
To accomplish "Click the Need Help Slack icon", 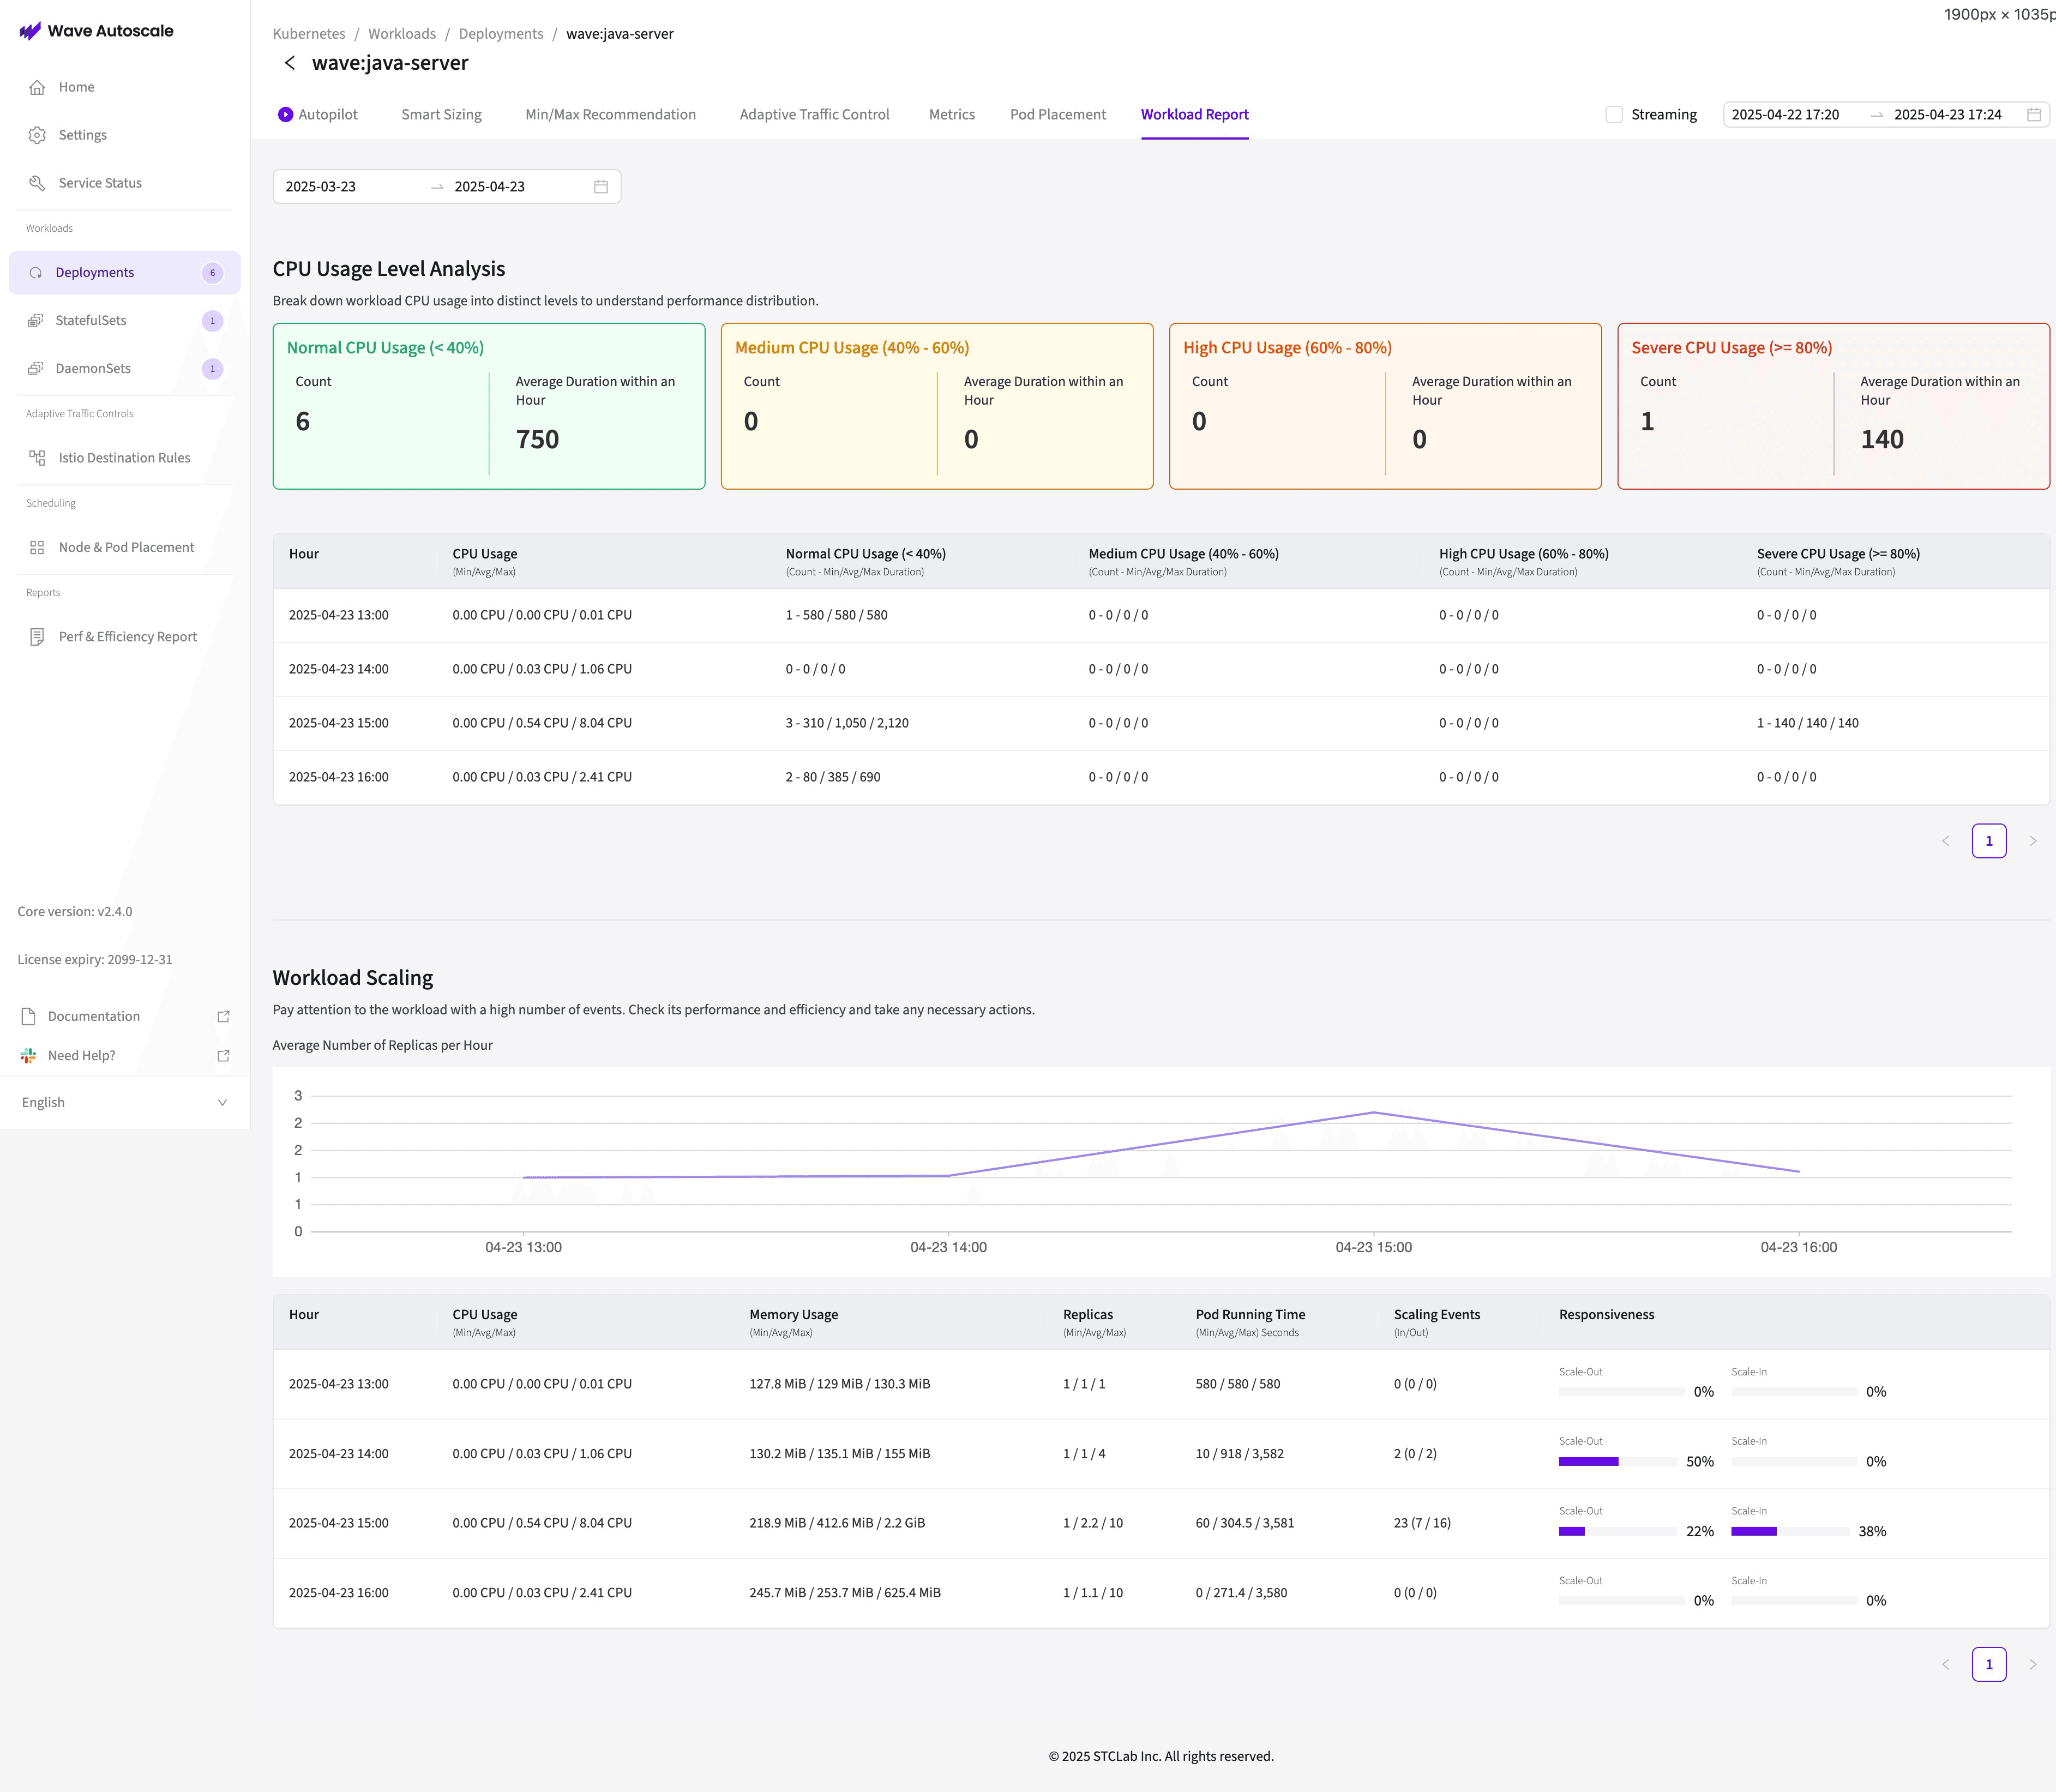I will point(28,1056).
